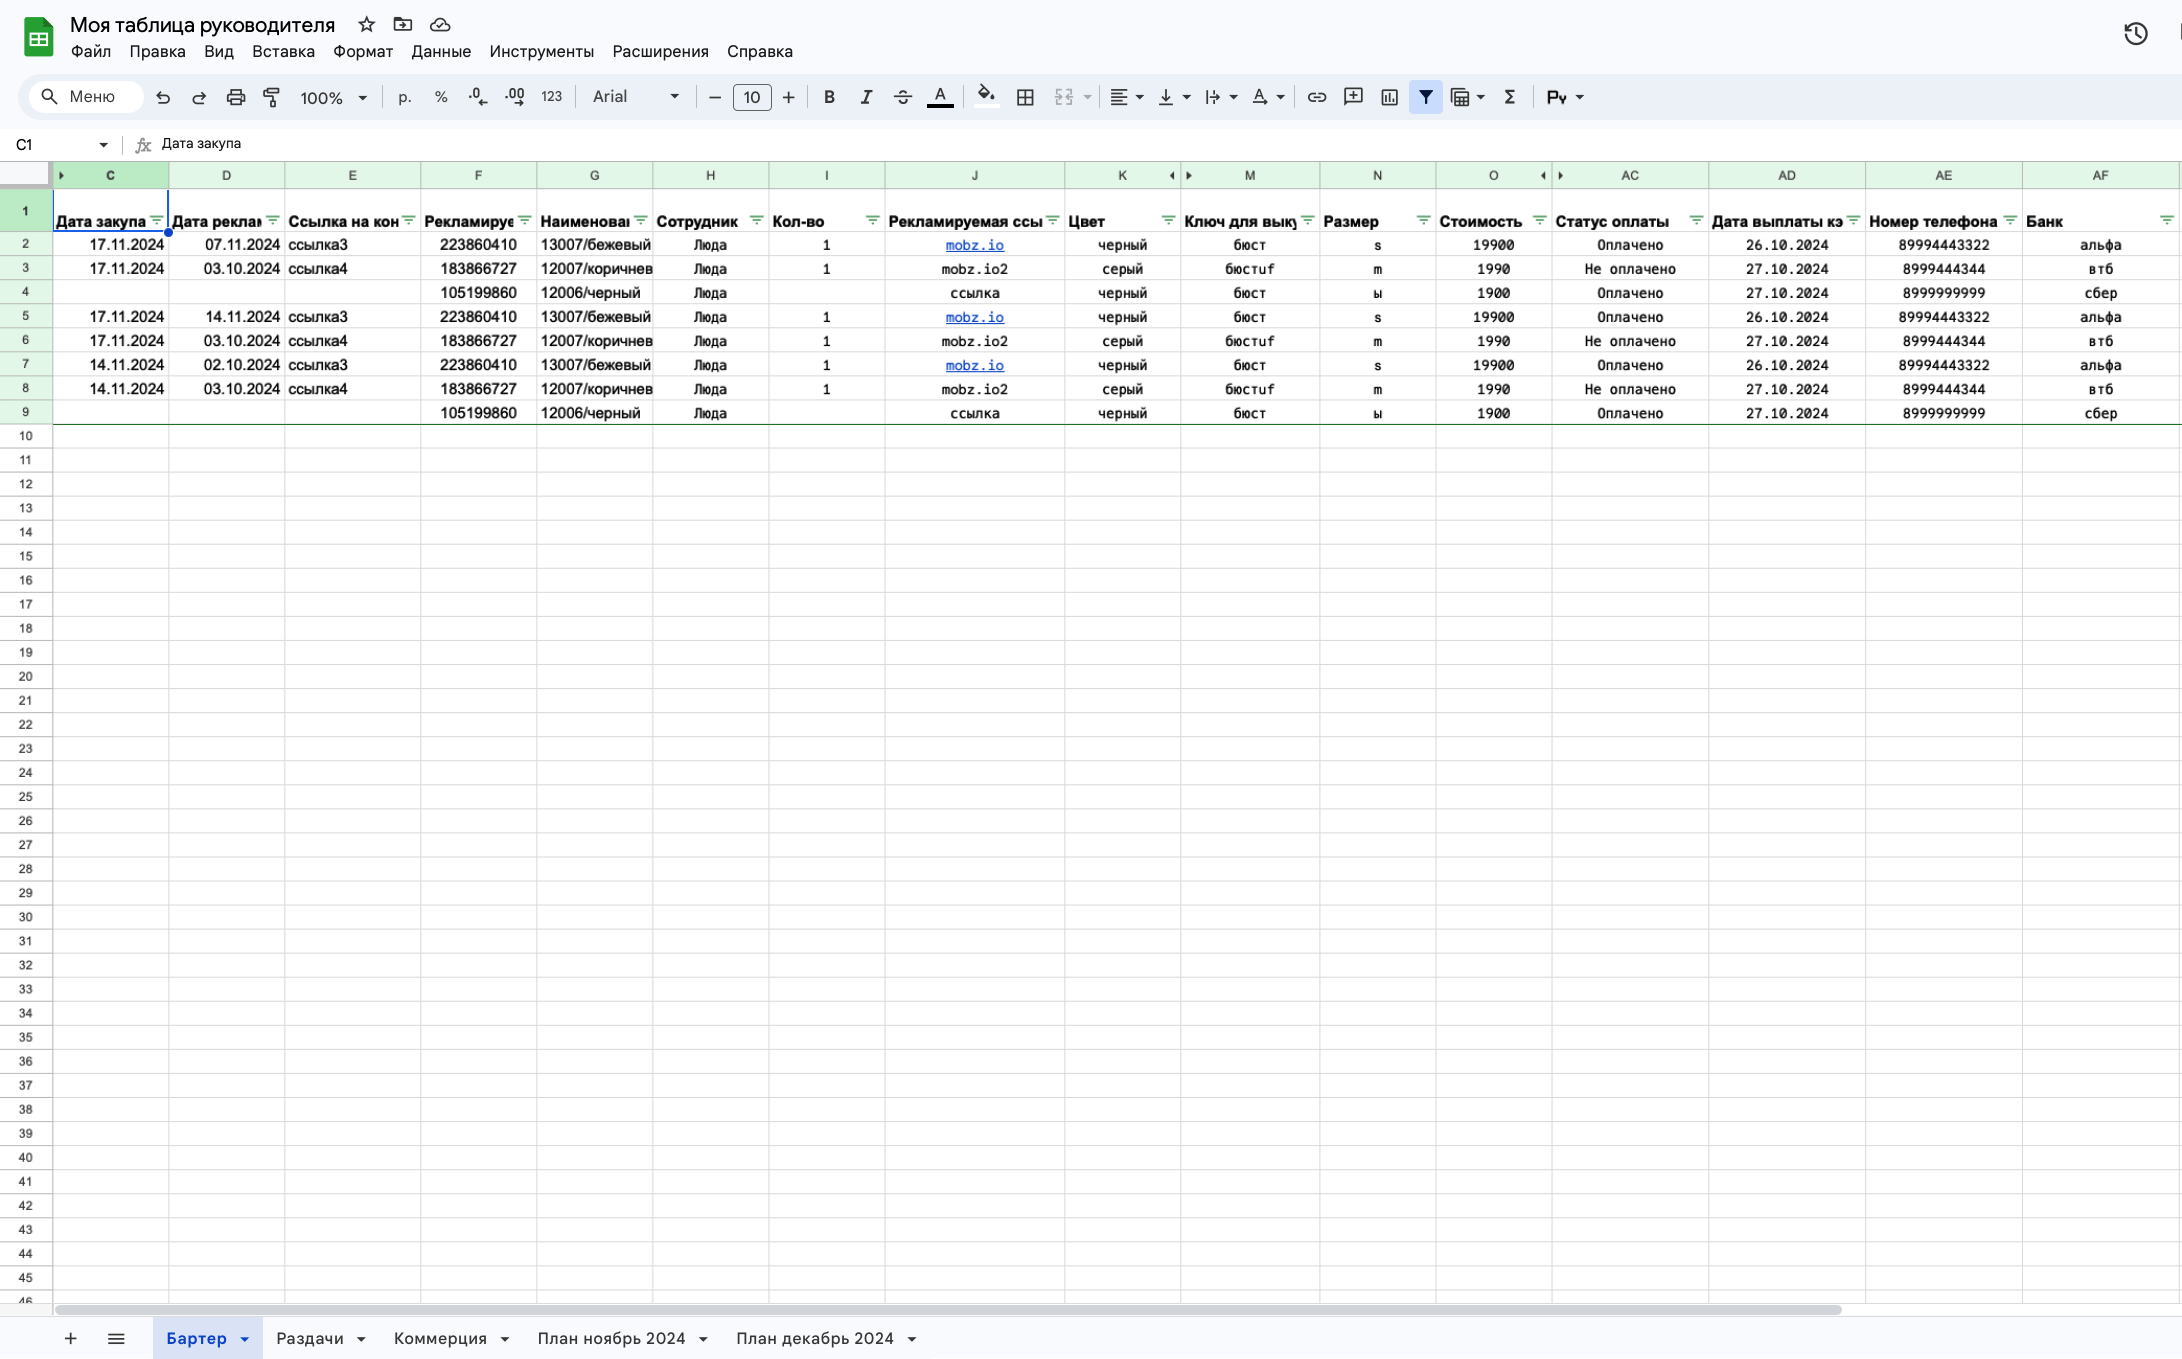Add a new sheet with plus
2182x1359 pixels.
coord(70,1338)
